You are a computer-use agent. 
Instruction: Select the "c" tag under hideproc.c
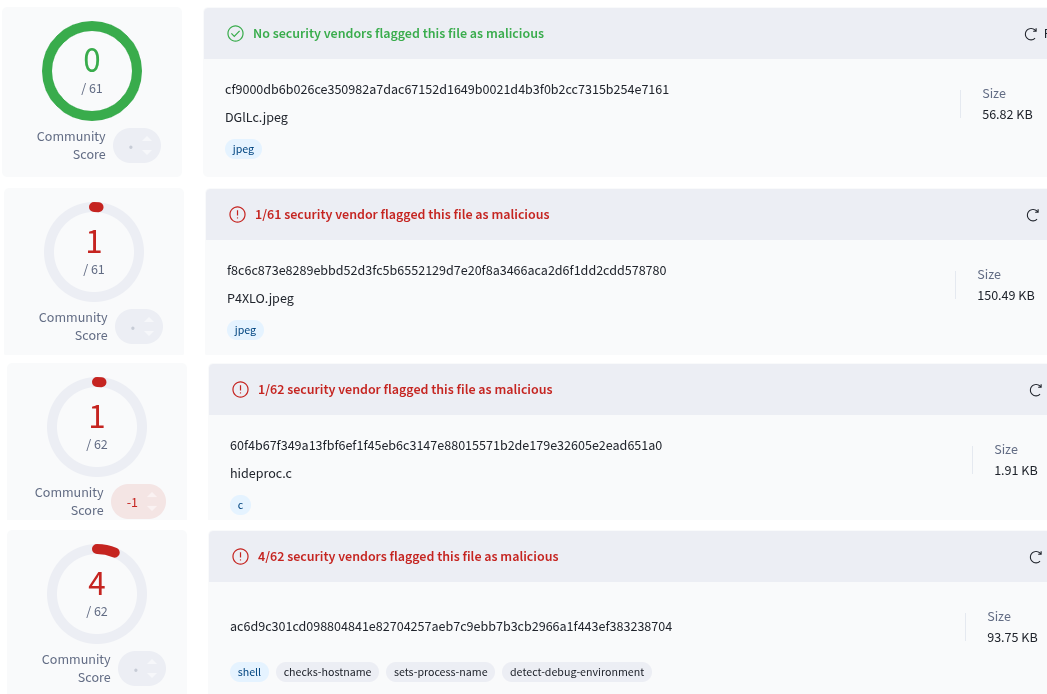240,505
